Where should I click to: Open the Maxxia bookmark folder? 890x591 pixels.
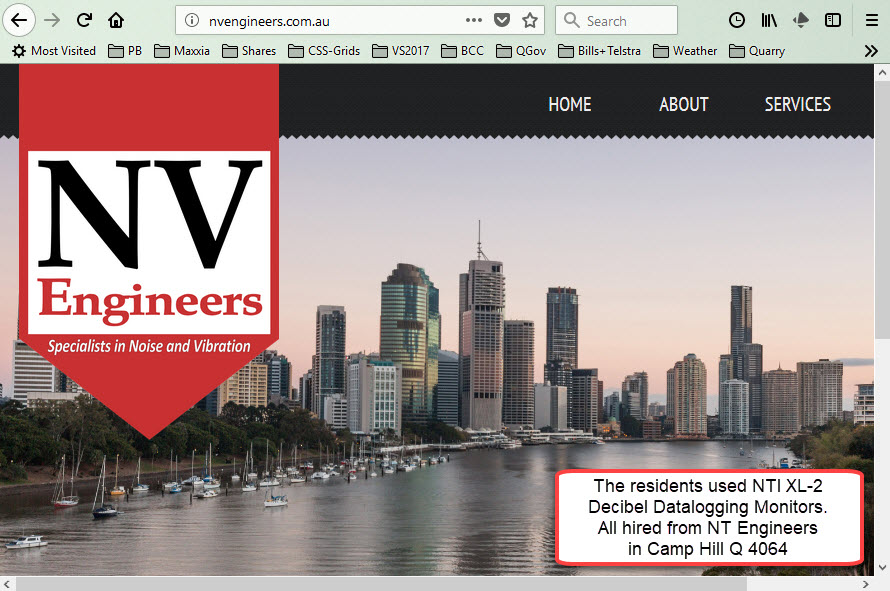click(x=182, y=51)
